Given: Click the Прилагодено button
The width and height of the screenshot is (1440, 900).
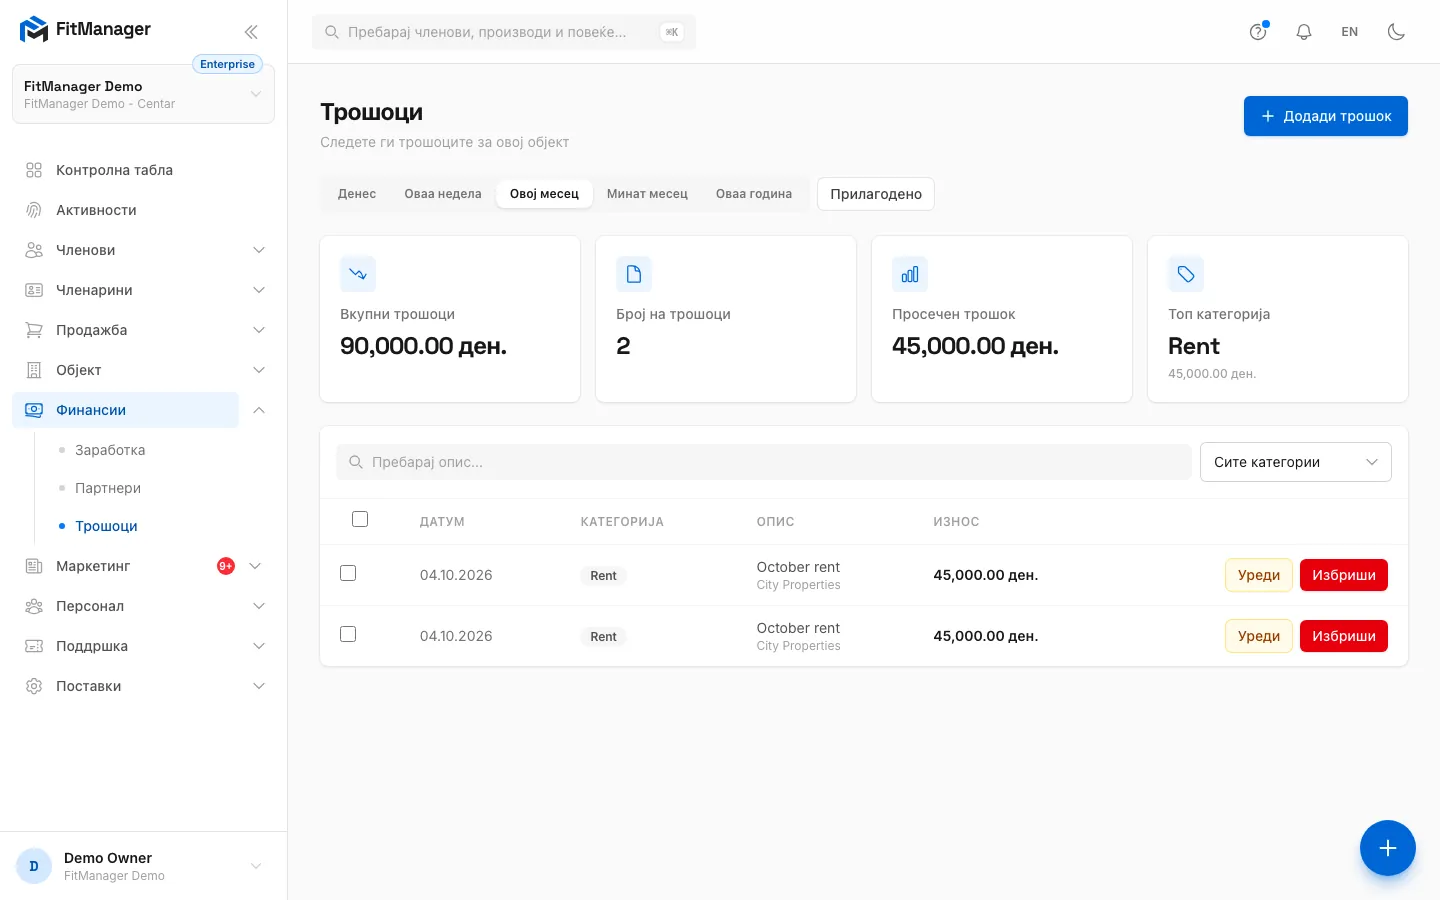Looking at the screenshot, I should click(x=876, y=194).
